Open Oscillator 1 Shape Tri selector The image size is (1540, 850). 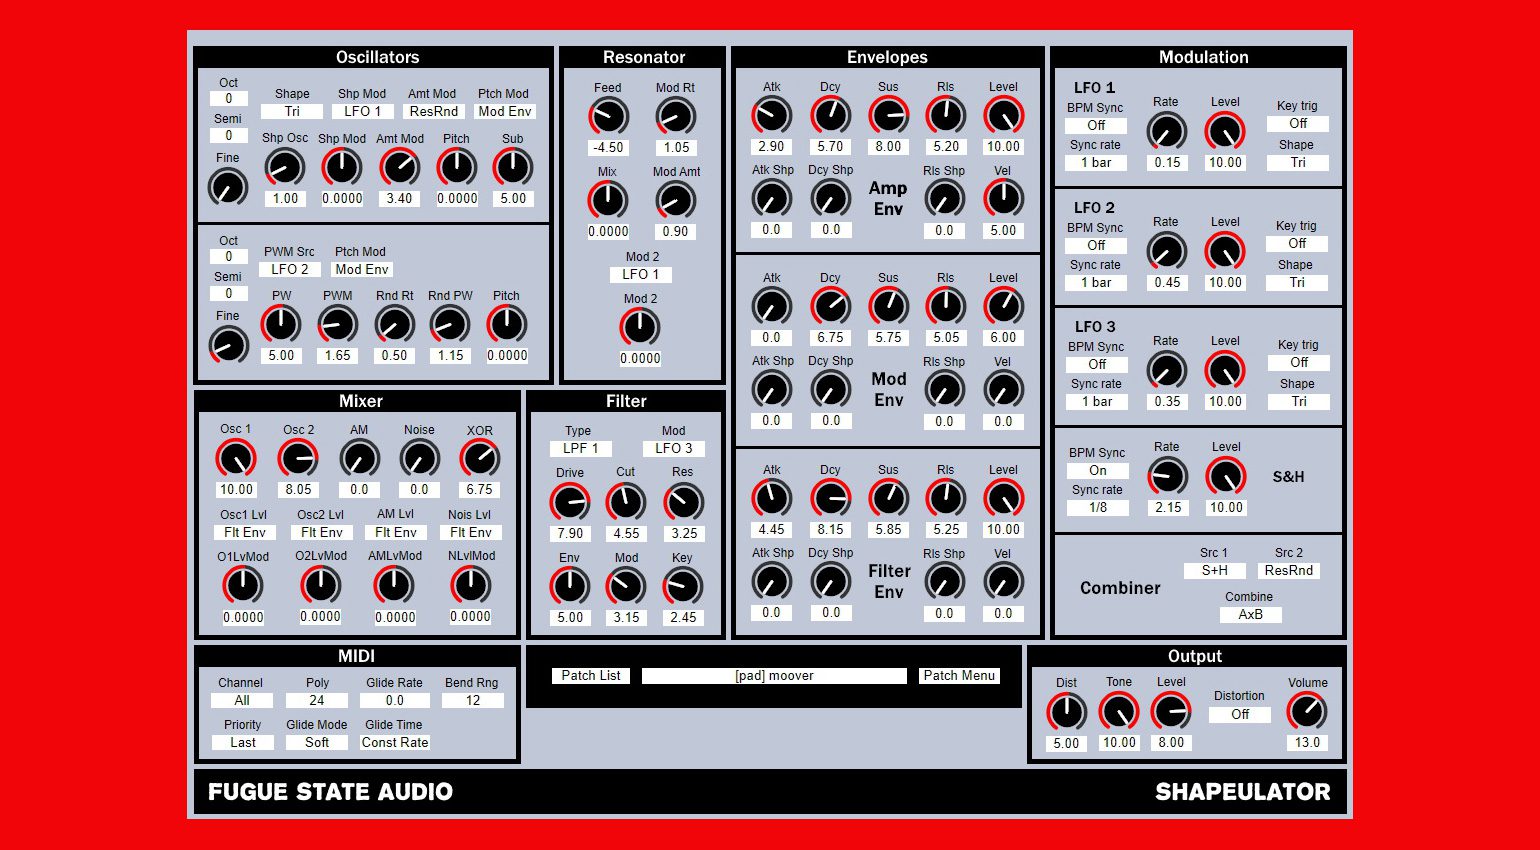point(292,111)
